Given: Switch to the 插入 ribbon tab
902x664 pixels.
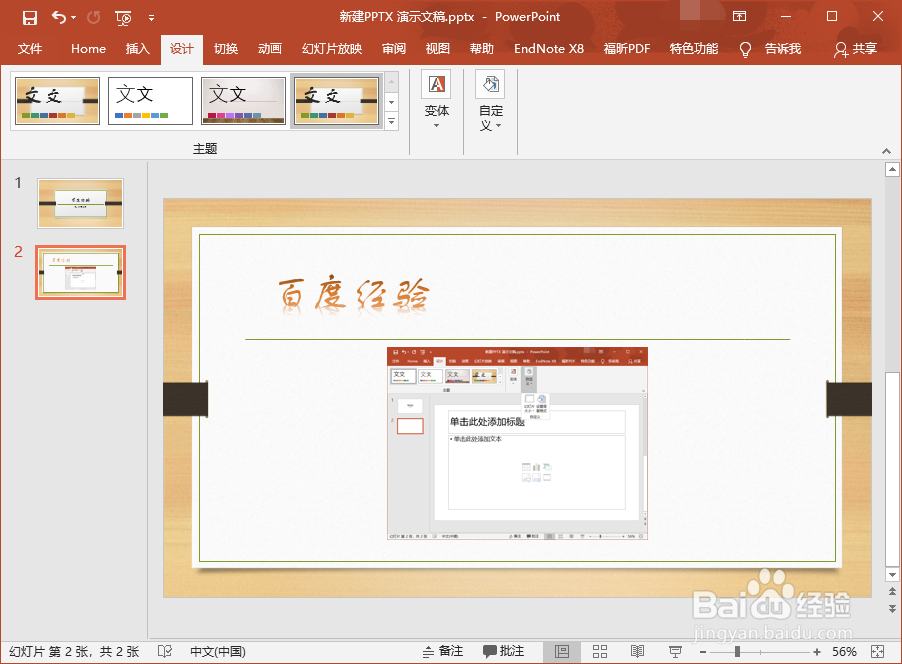Looking at the screenshot, I should click(x=137, y=48).
